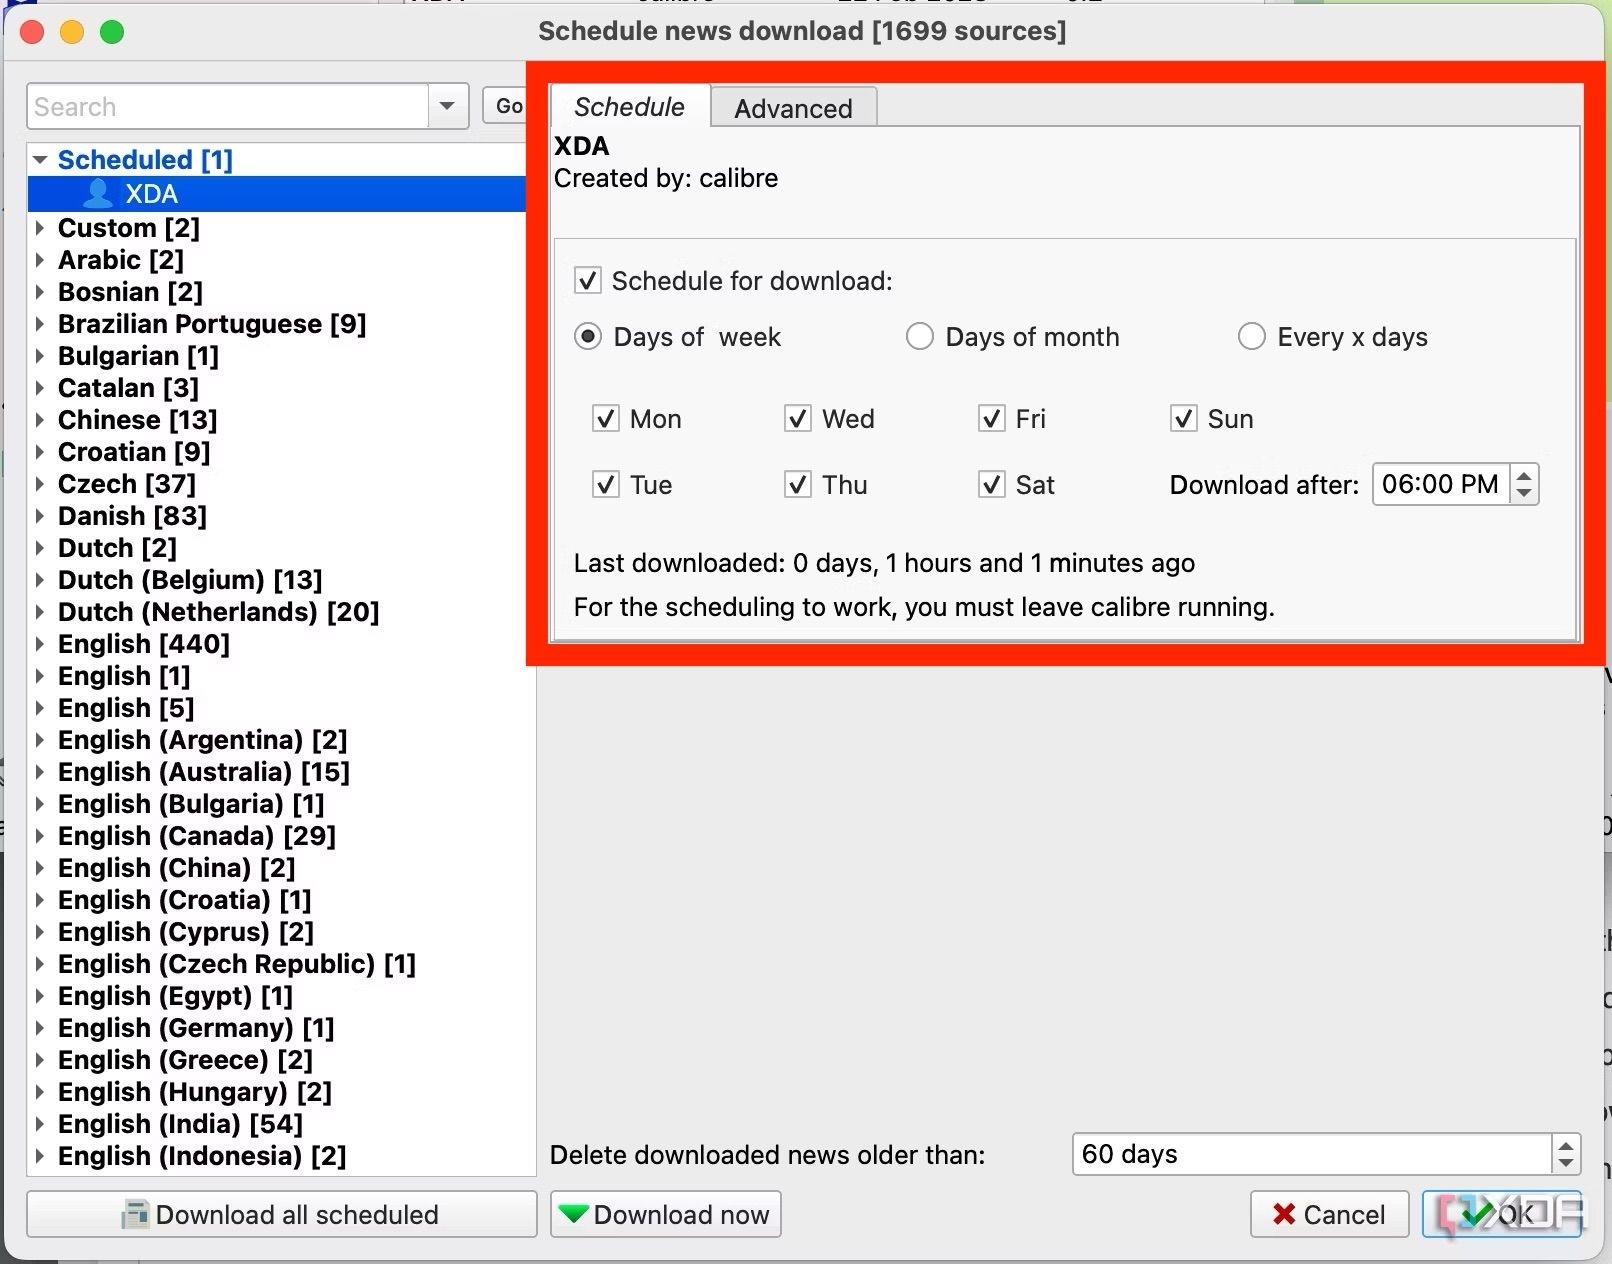Toggle Schedule for download checkbox
The image size is (1612, 1264).
point(588,280)
